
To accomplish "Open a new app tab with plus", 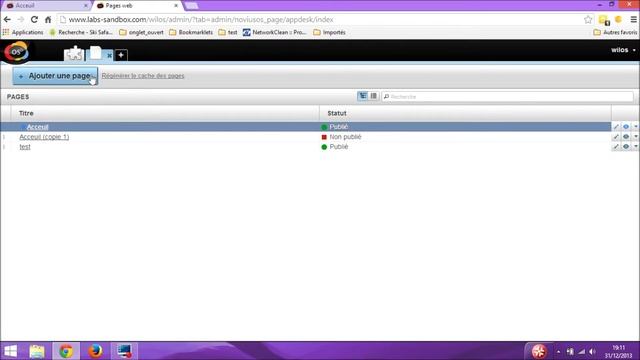I will pyautogui.click(x=121, y=55).
